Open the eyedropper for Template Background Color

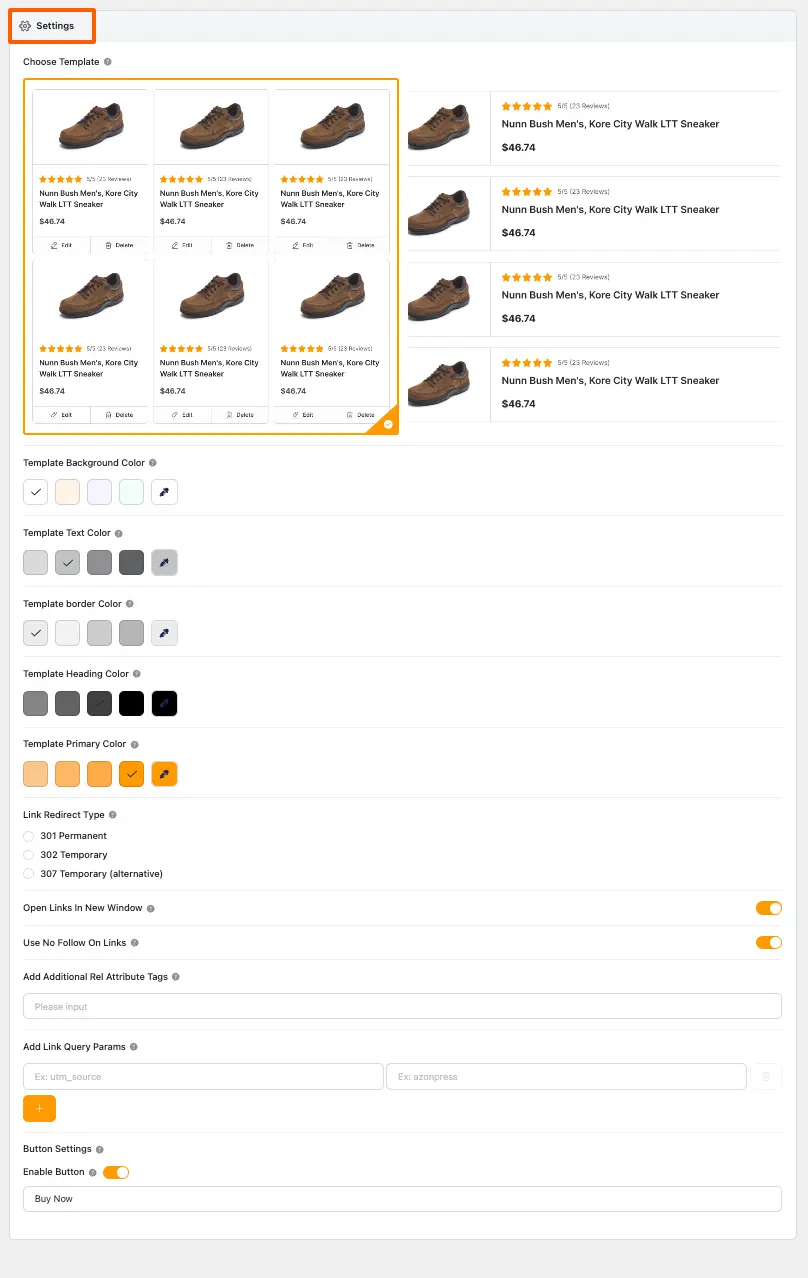pos(164,491)
